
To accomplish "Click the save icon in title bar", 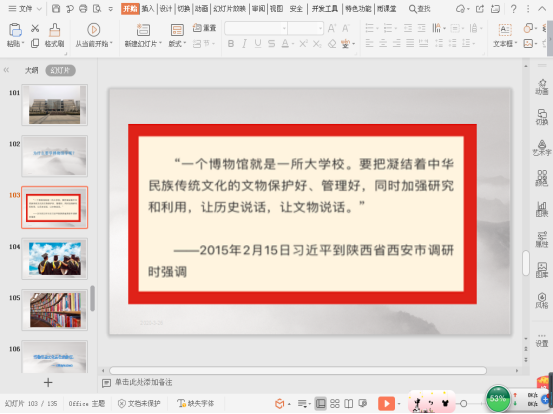I will coord(56,8).
